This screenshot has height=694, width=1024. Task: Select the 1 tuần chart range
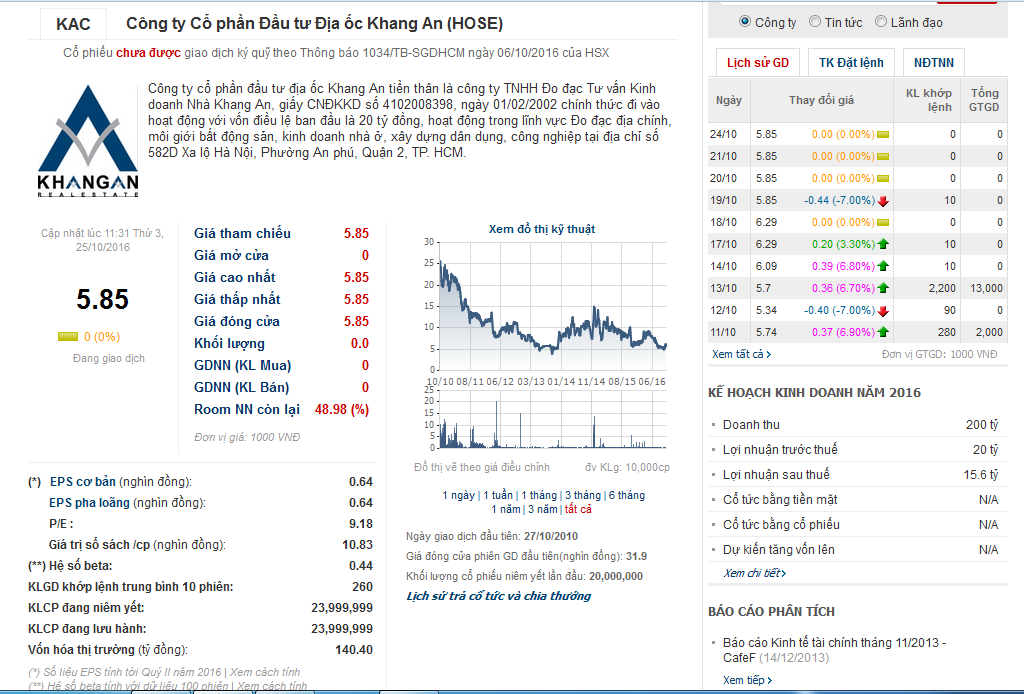tap(498, 495)
